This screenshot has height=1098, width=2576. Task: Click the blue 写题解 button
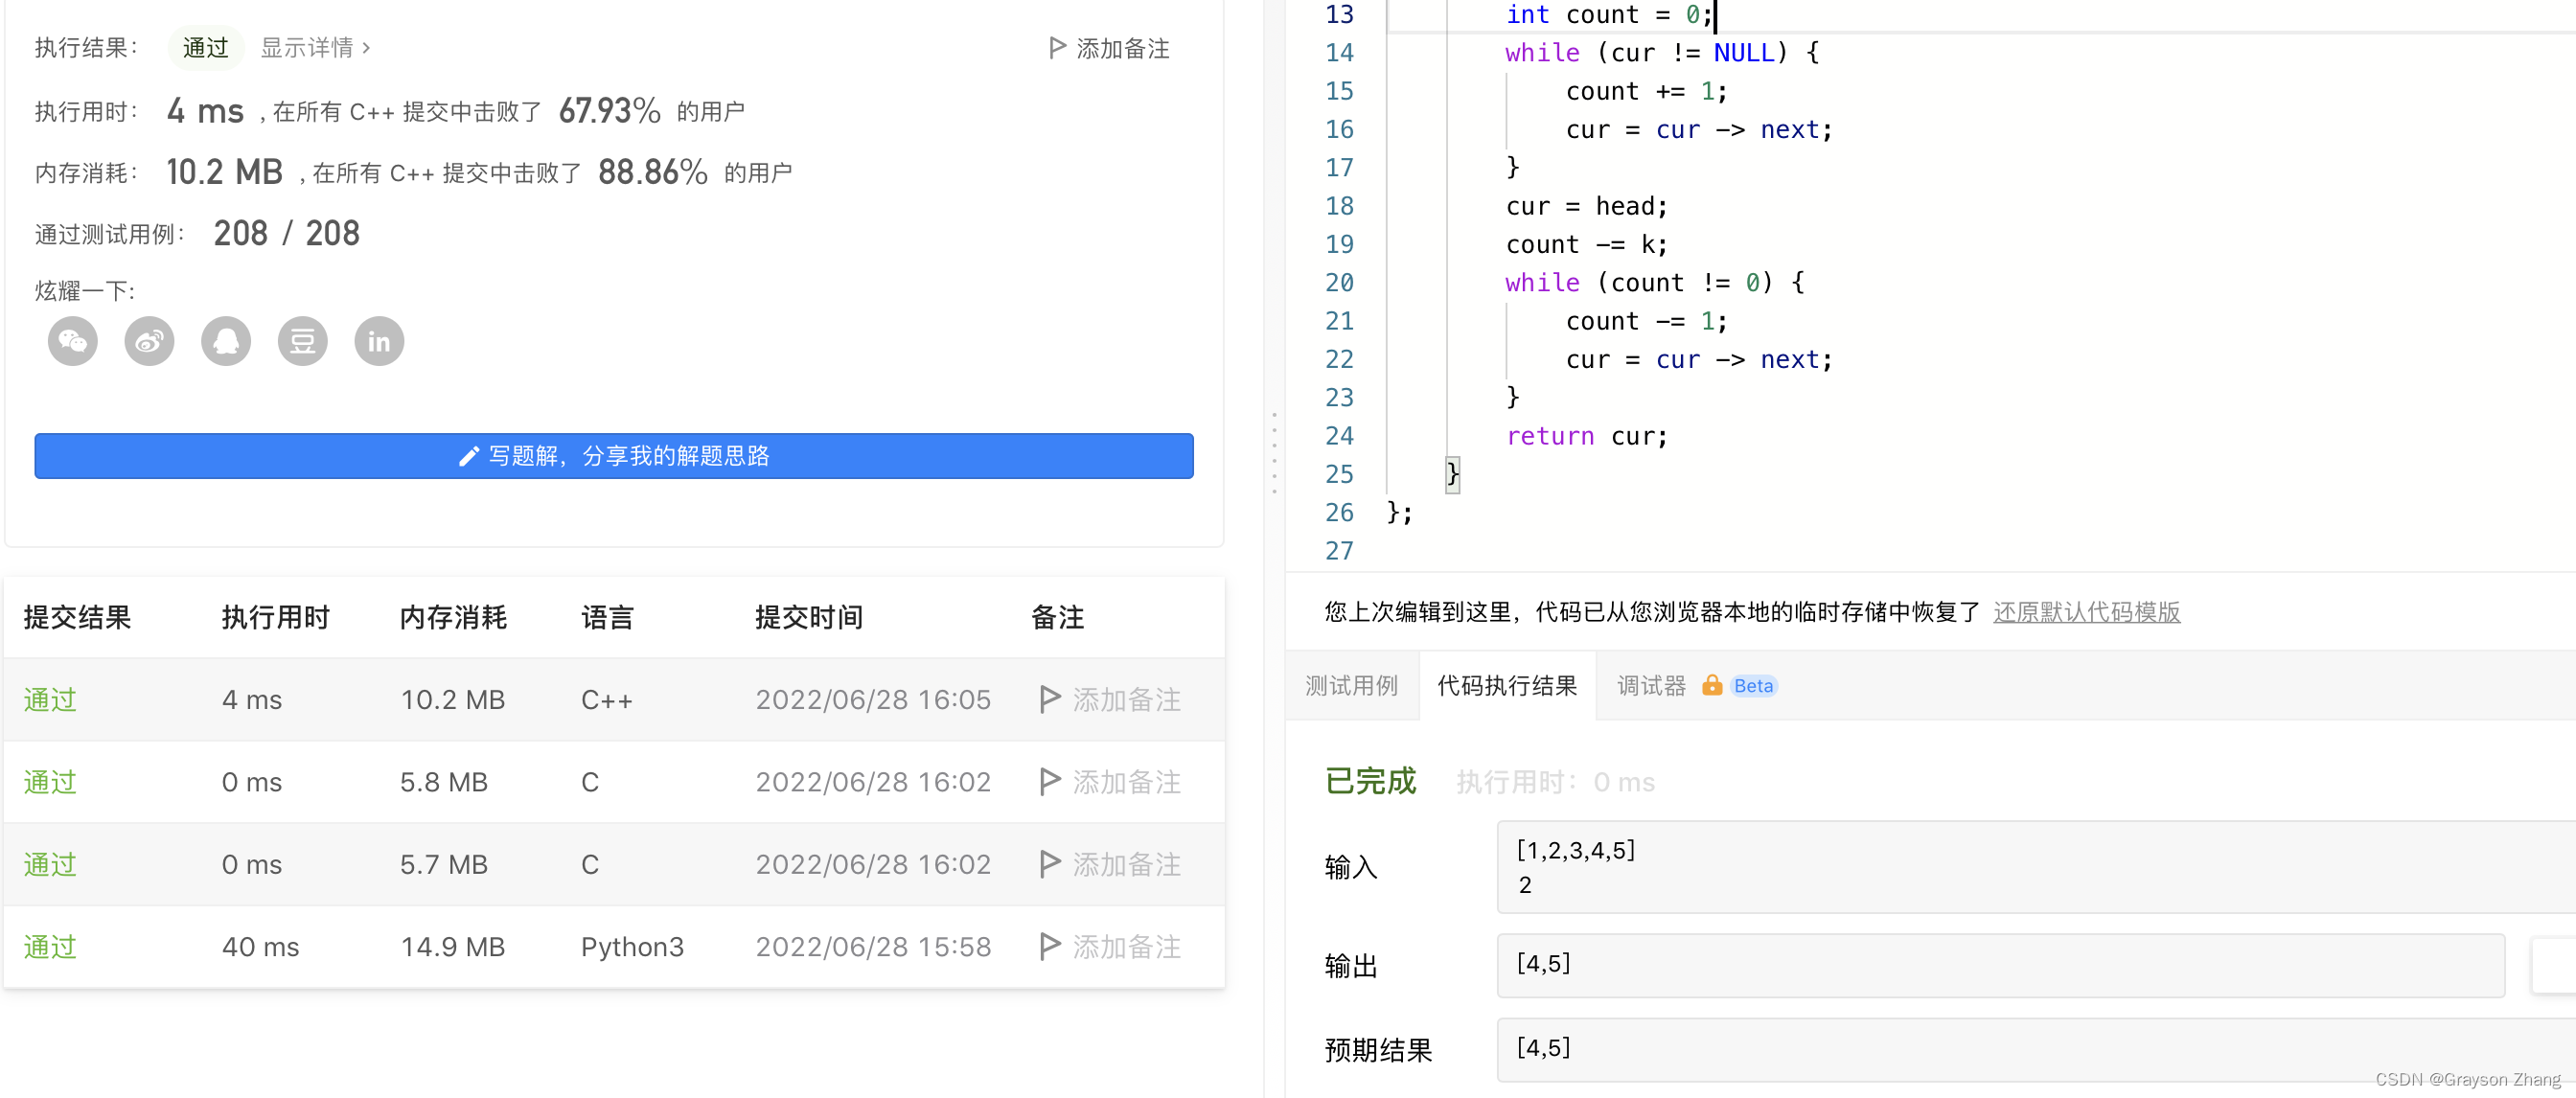click(x=613, y=456)
